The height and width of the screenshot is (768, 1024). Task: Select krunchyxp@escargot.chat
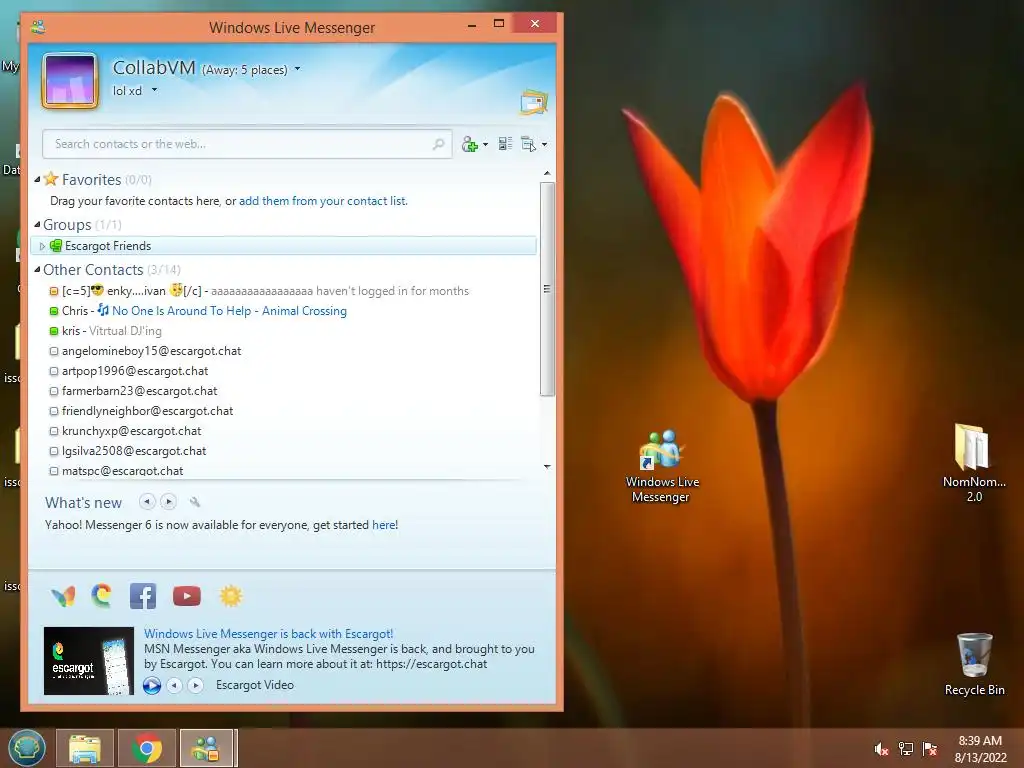click(x=285, y=431)
